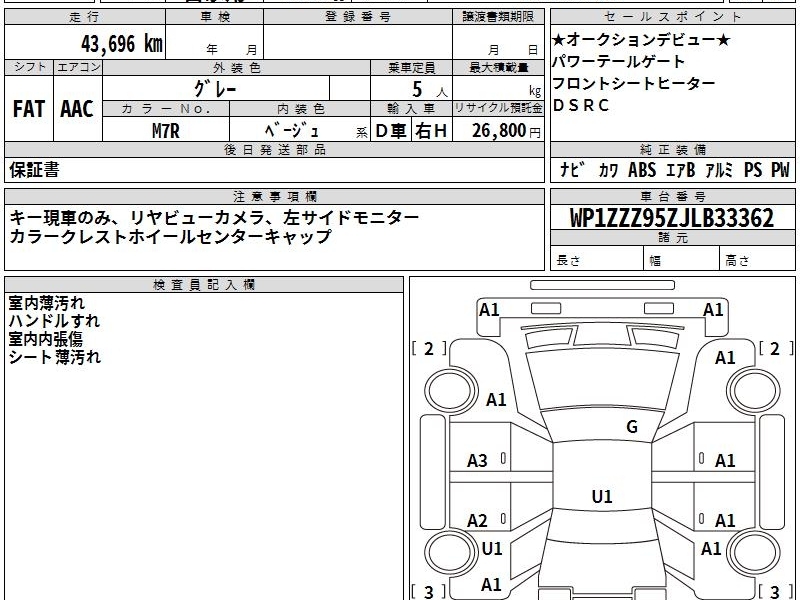Click the シフト header label

pyautogui.click(x=29, y=67)
